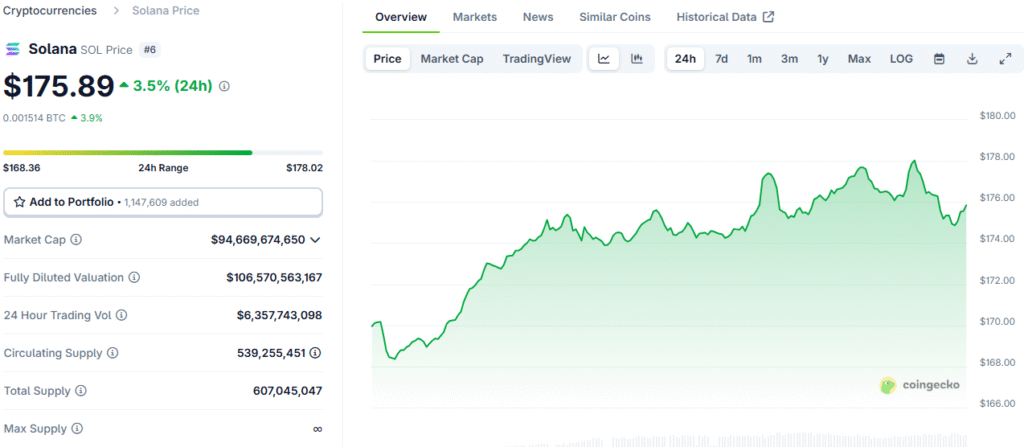Show Circulating Supply label info icon
This screenshot has height=447, width=1024.
tap(112, 353)
